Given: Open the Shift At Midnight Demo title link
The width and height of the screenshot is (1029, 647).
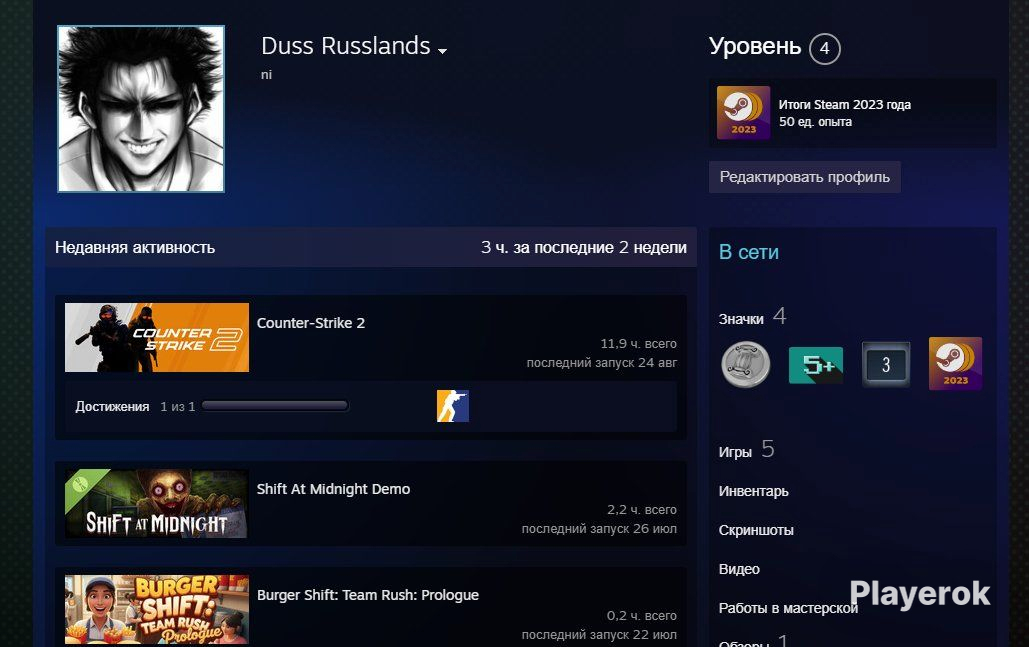Looking at the screenshot, I should [x=333, y=489].
